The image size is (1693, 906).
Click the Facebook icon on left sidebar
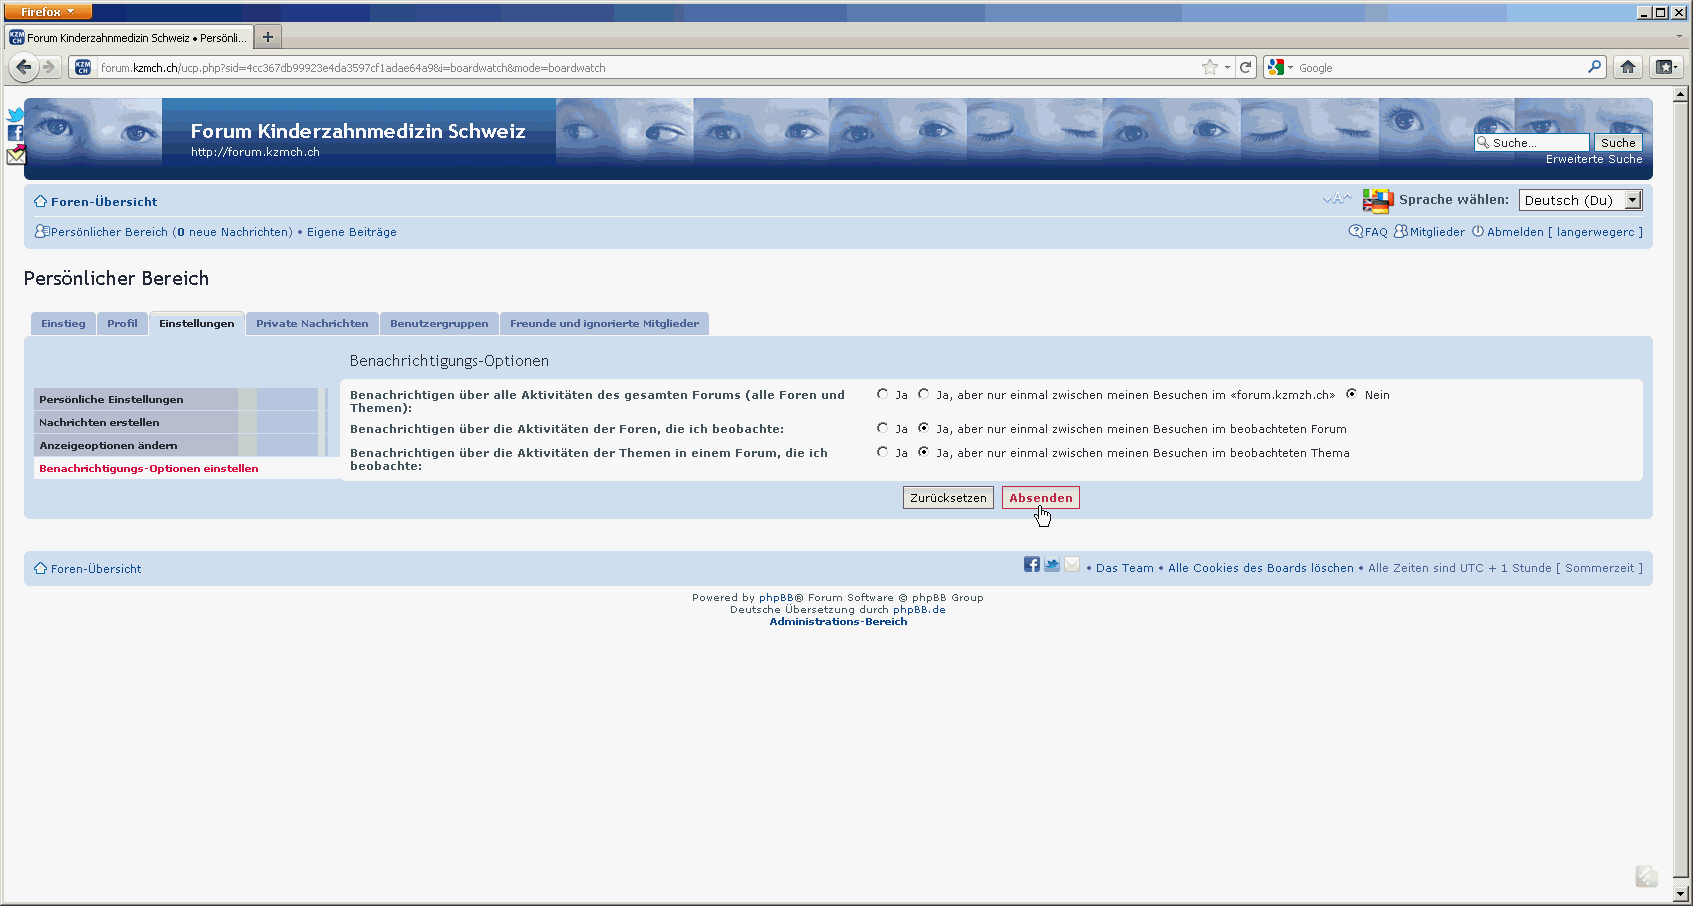[x=15, y=133]
